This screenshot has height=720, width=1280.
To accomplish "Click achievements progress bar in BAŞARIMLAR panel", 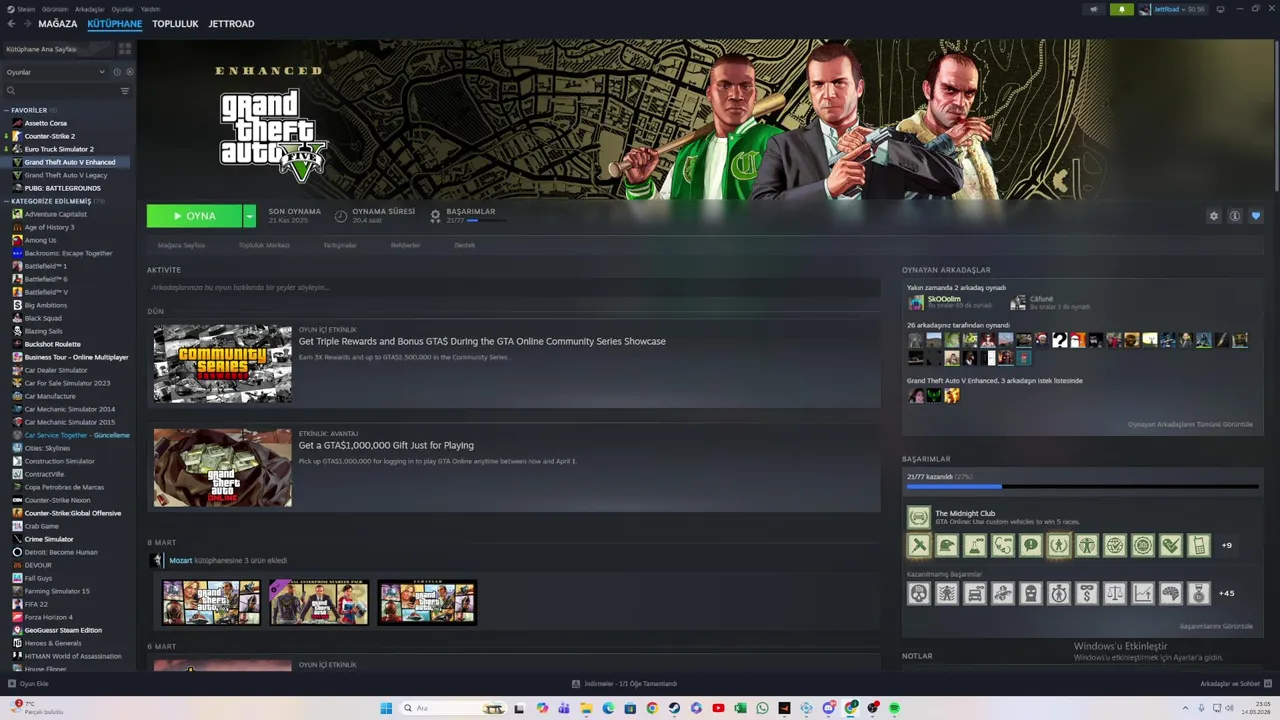I will (x=1082, y=487).
